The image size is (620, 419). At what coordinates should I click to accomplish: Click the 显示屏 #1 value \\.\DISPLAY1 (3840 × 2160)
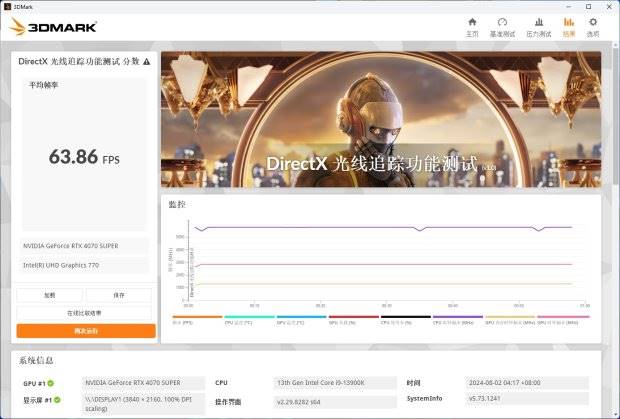click(143, 404)
